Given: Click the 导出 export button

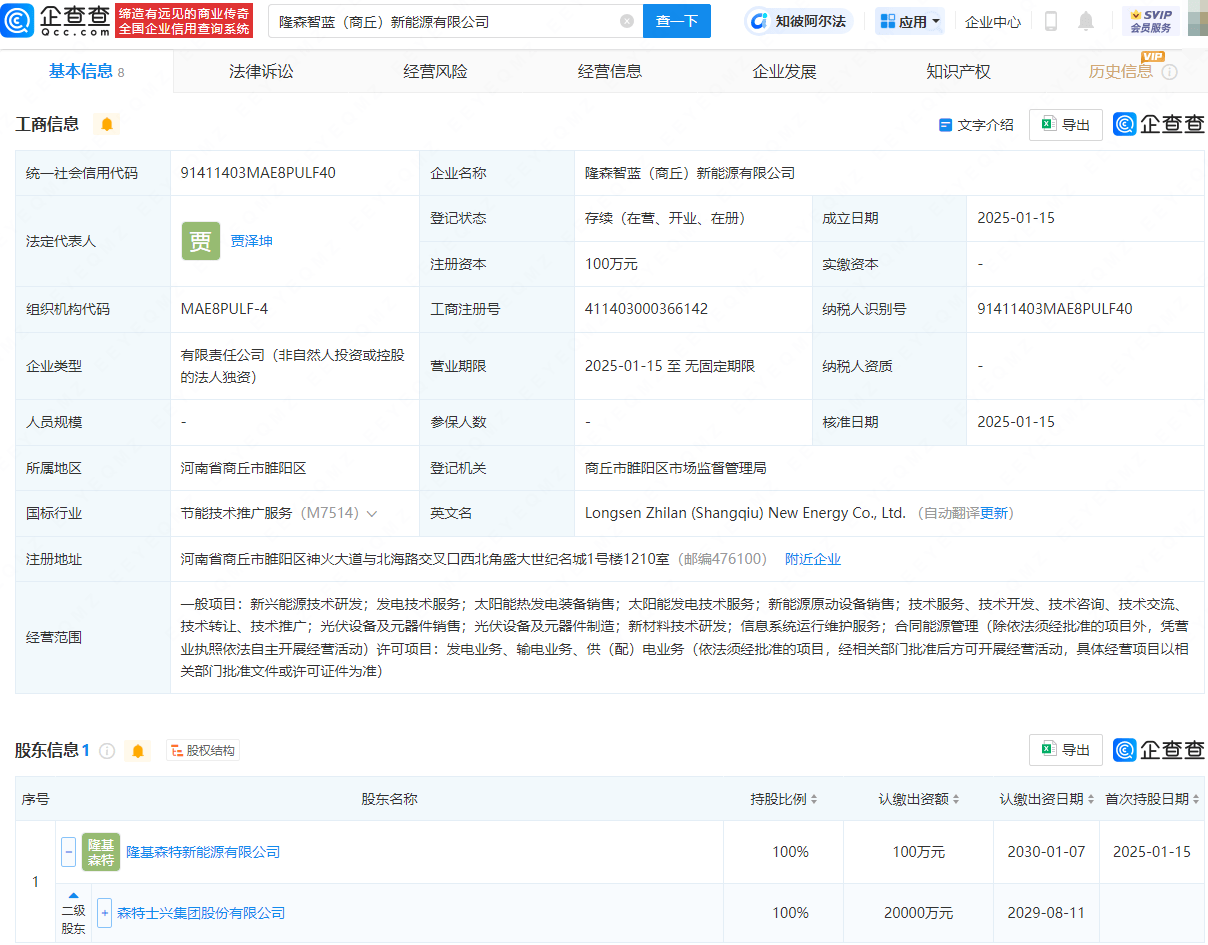Looking at the screenshot, I should point(1065,124).
